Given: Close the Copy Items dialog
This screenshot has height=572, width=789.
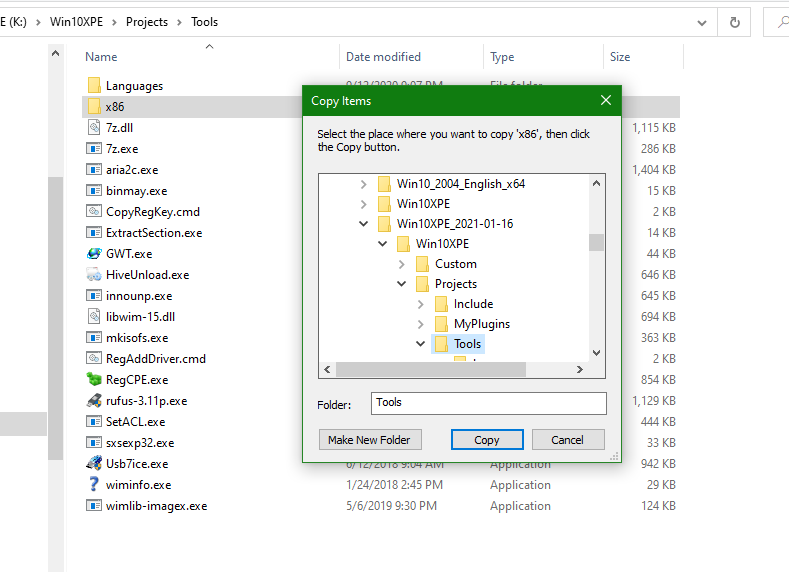Looking at the screenshot, I should pyautogui.click(x=606, y=101).
